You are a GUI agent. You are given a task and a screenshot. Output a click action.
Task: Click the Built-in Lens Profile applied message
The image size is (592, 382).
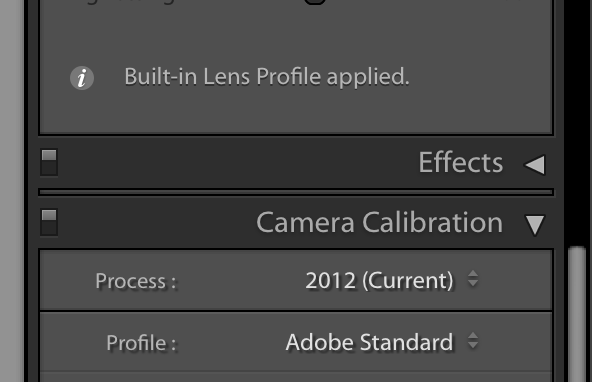click(267, 77)
